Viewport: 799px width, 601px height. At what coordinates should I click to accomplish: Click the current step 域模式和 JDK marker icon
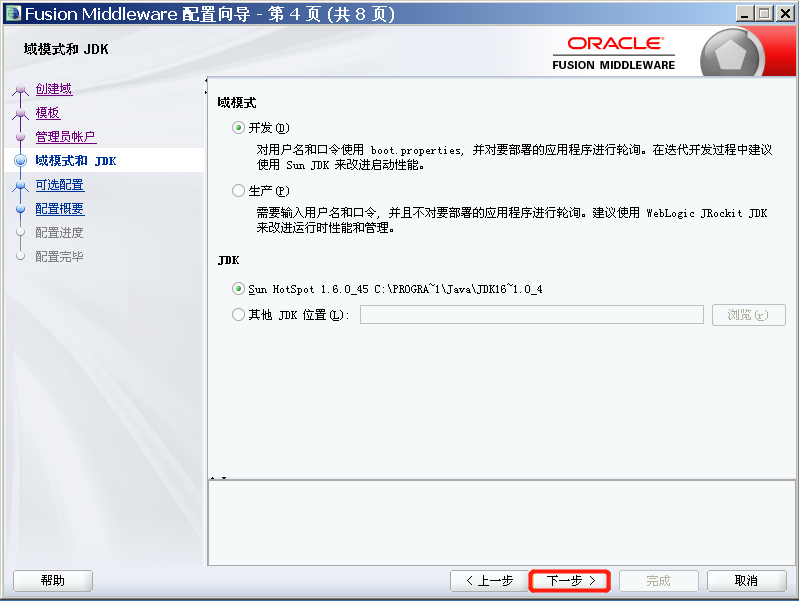[x=20, y=161]
